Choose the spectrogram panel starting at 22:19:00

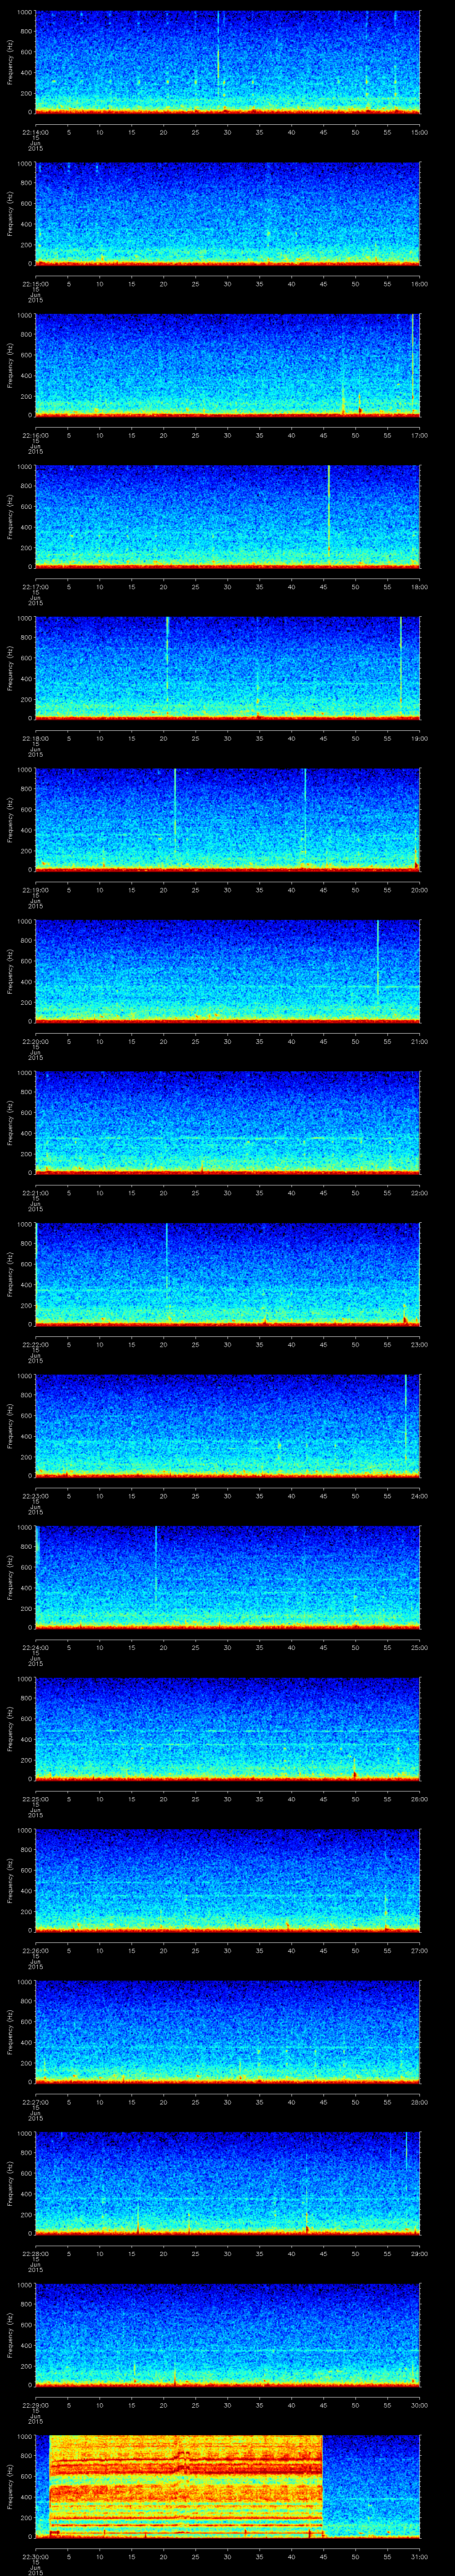point(227,819)
